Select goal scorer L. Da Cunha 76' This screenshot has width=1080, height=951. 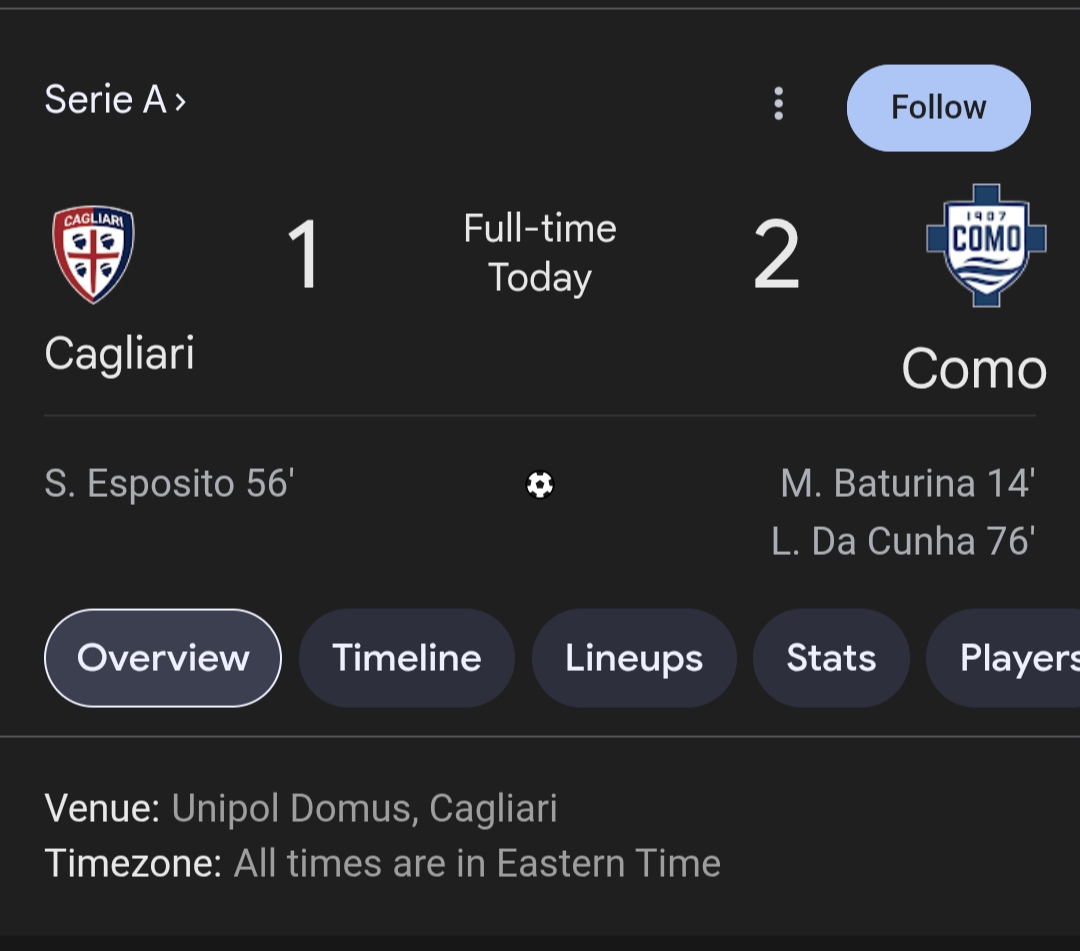pos(902,541)
